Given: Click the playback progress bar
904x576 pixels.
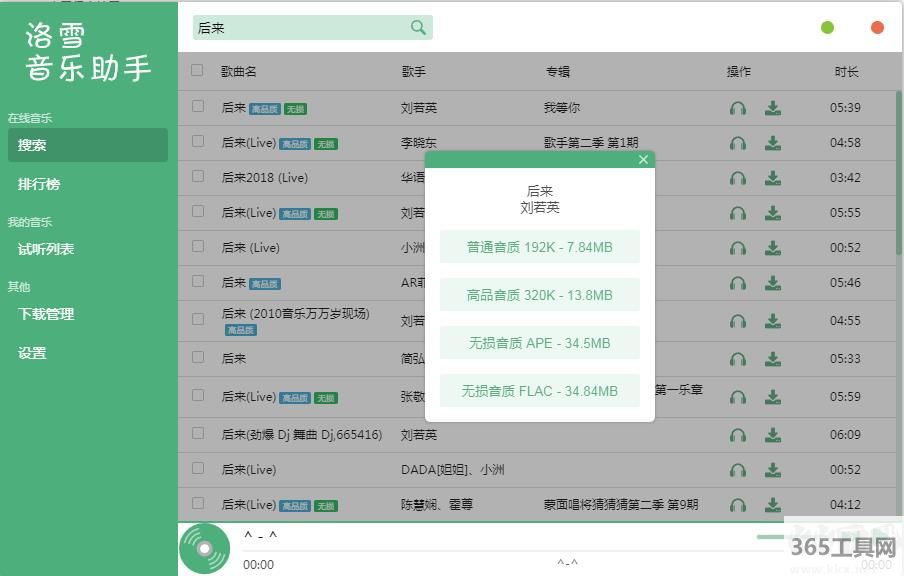Looking at the screenshot, I should click(x=500, y=551).
